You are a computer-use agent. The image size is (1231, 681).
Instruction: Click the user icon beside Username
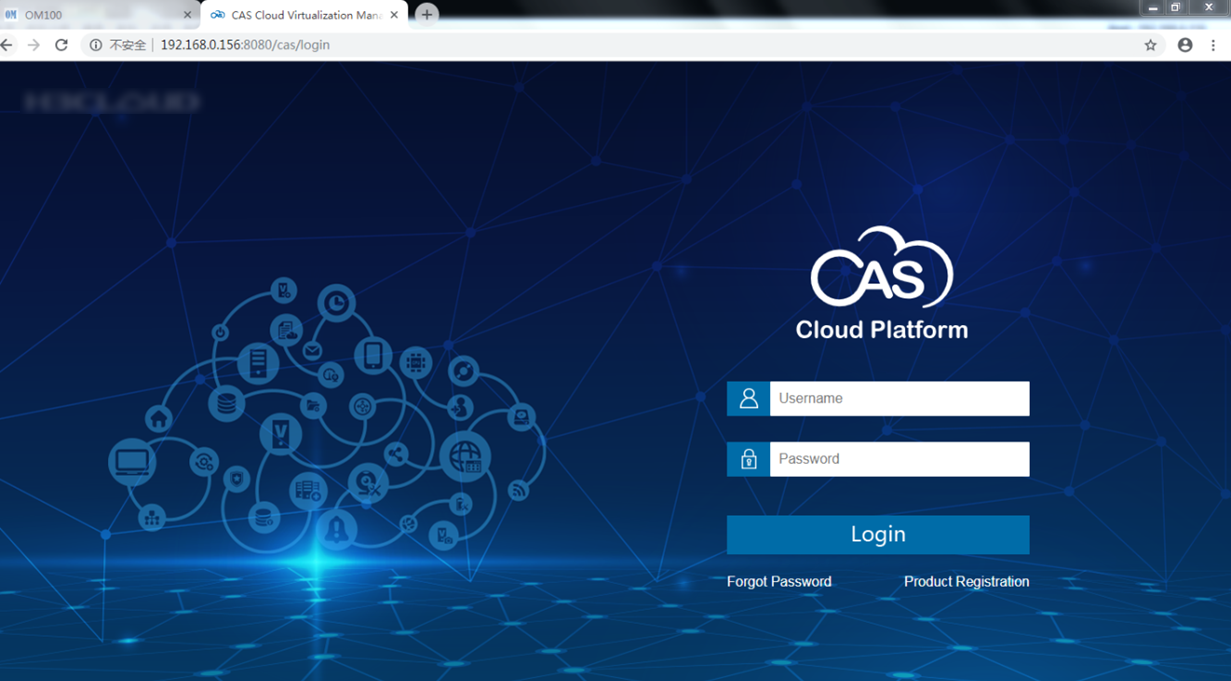click(x=748, y=398)
